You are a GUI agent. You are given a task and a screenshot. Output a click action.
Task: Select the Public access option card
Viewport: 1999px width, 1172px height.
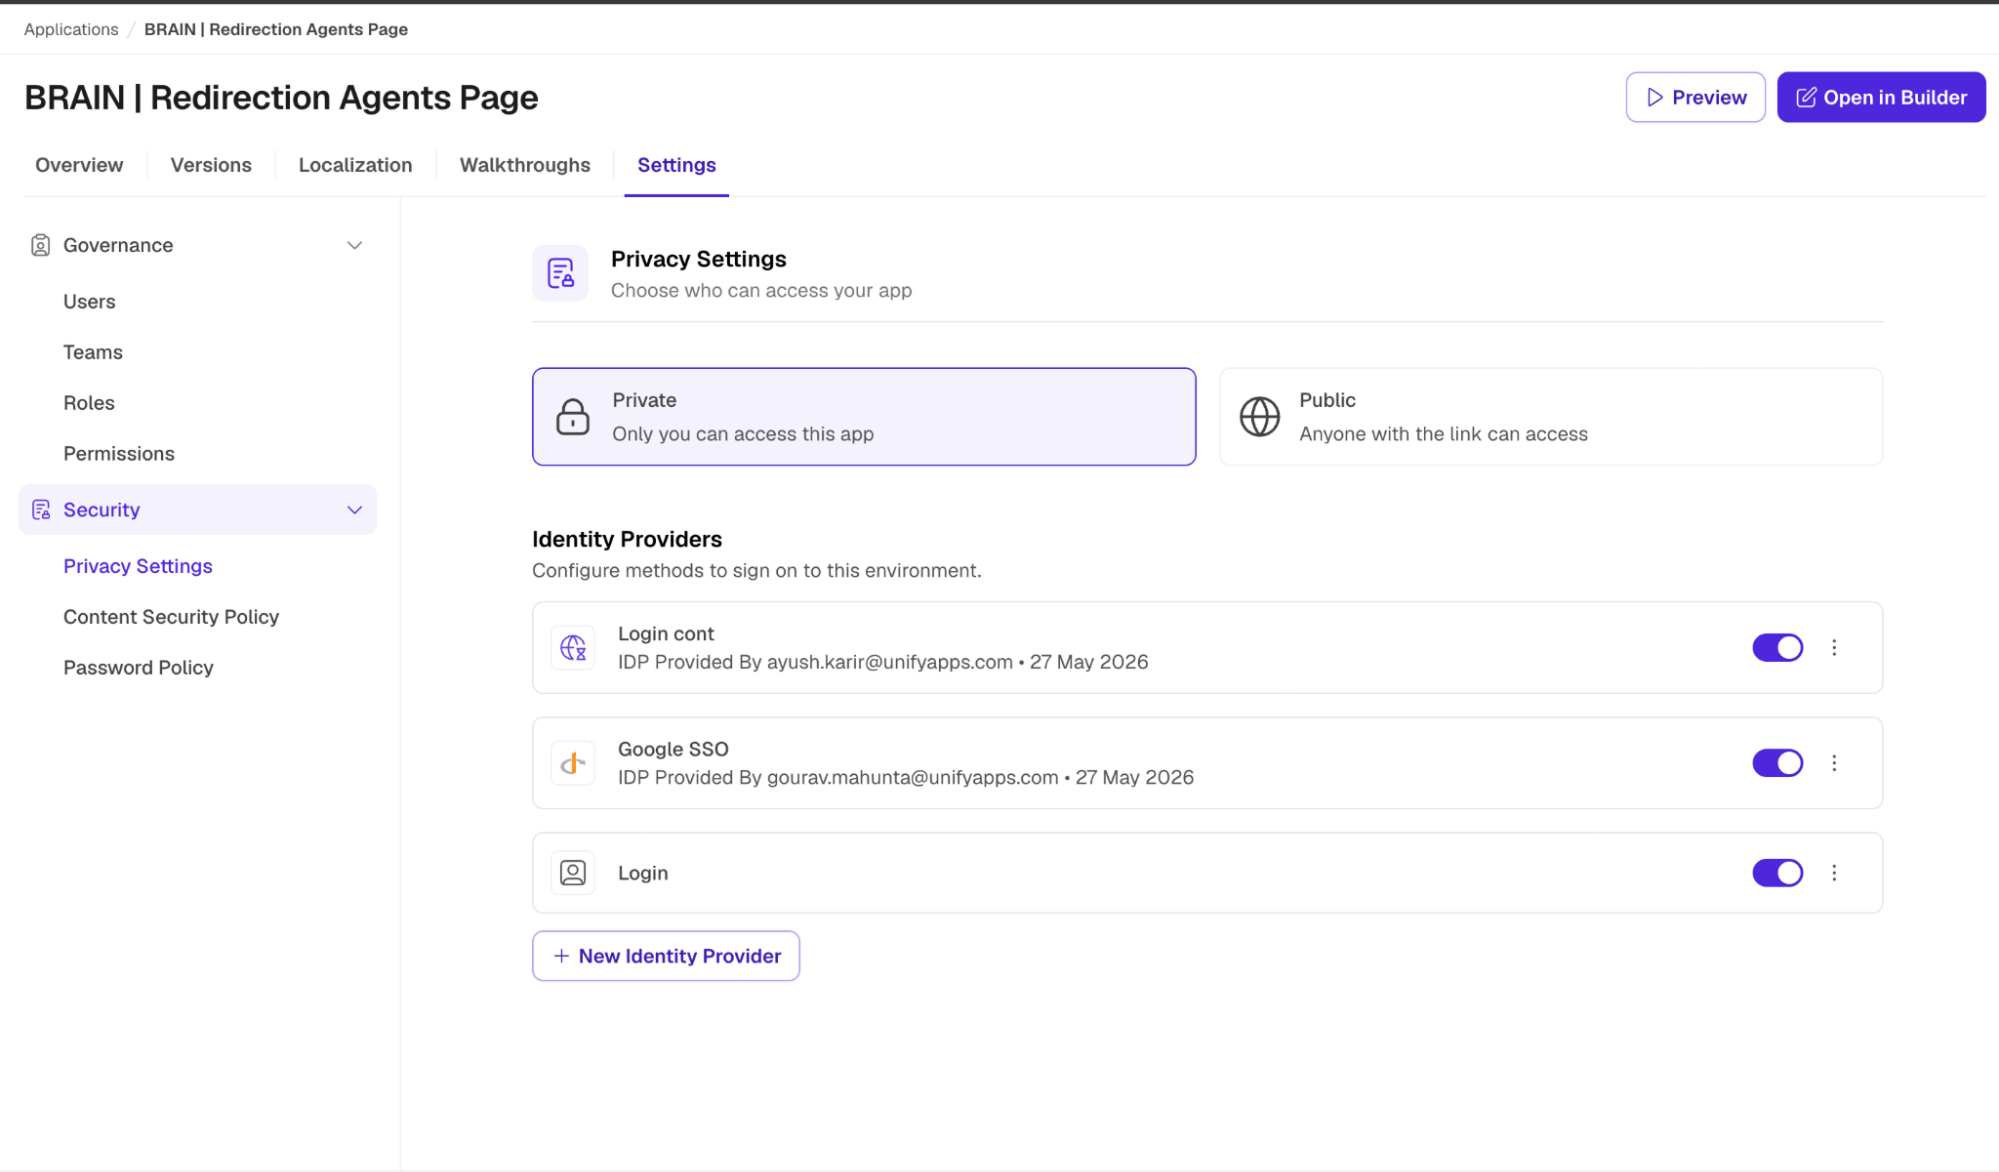pos(1551,417)
